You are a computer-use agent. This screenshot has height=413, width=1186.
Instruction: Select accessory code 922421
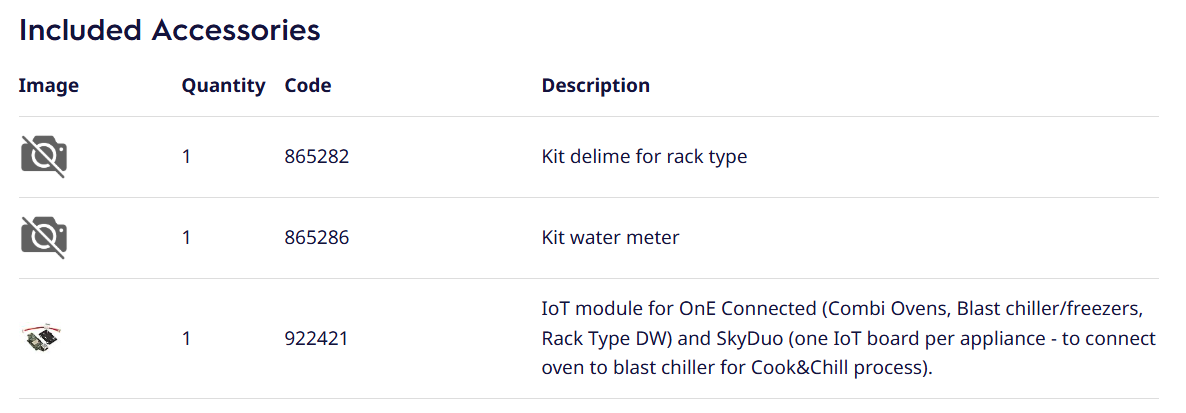(317, 339)
